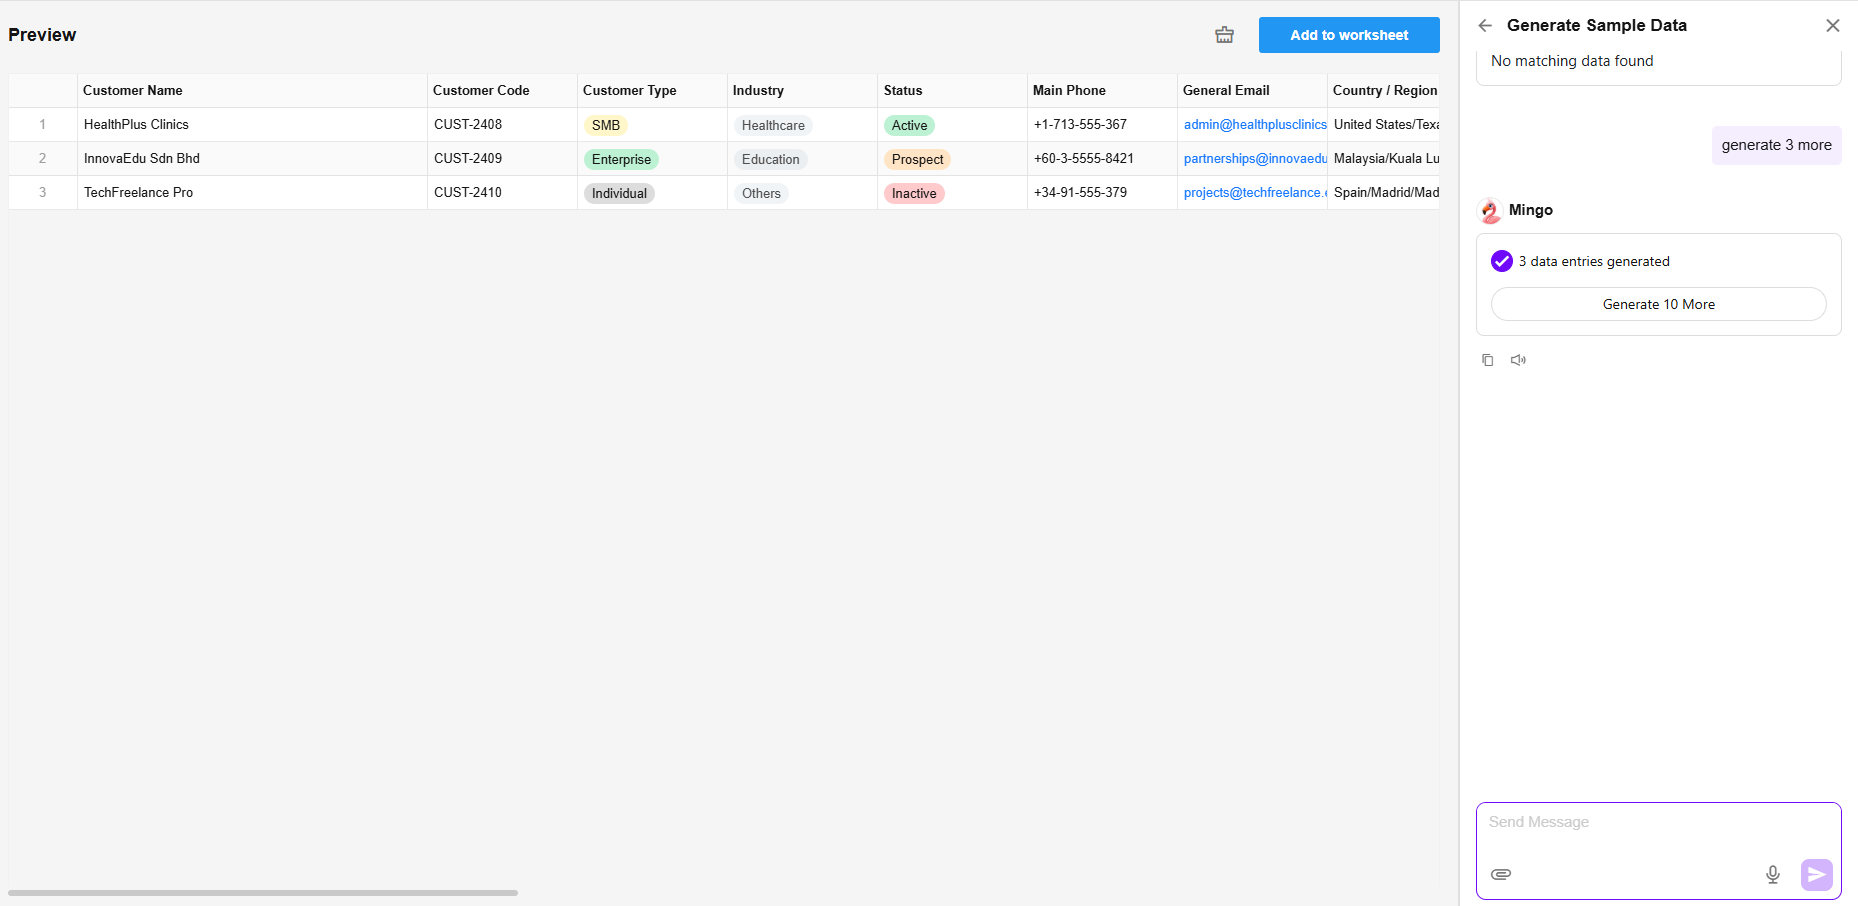This screenshot has height=906, width=1858.
Task: Open admin@healthplusclinics email link
Action: 1254,125
